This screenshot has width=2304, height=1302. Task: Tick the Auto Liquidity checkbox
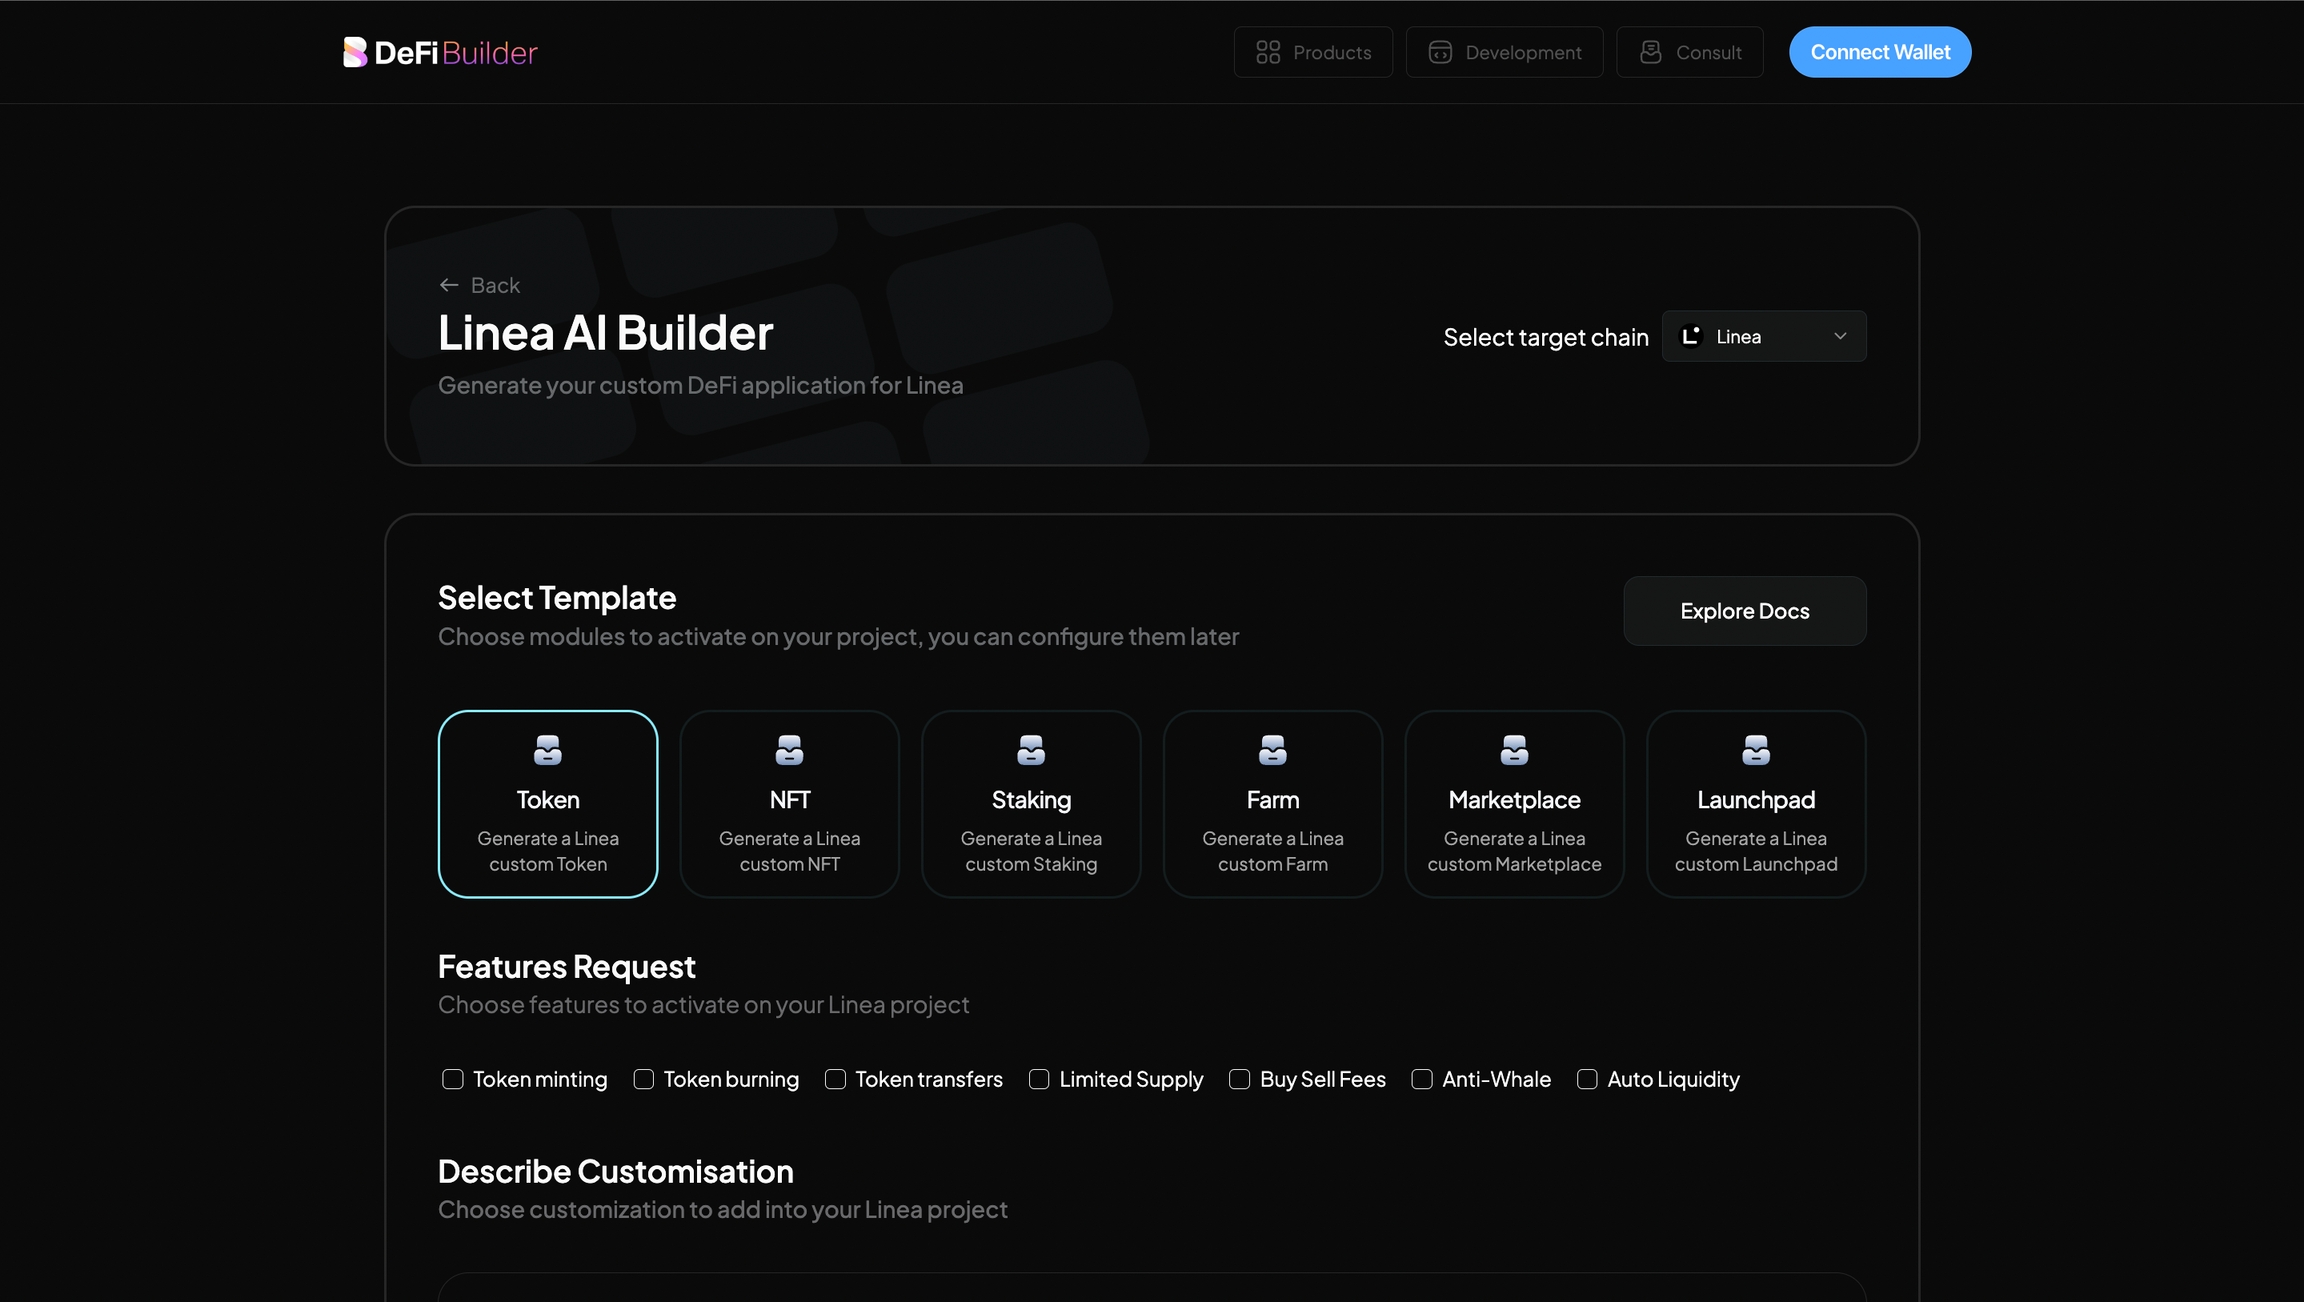(x=1587, y=1079)
